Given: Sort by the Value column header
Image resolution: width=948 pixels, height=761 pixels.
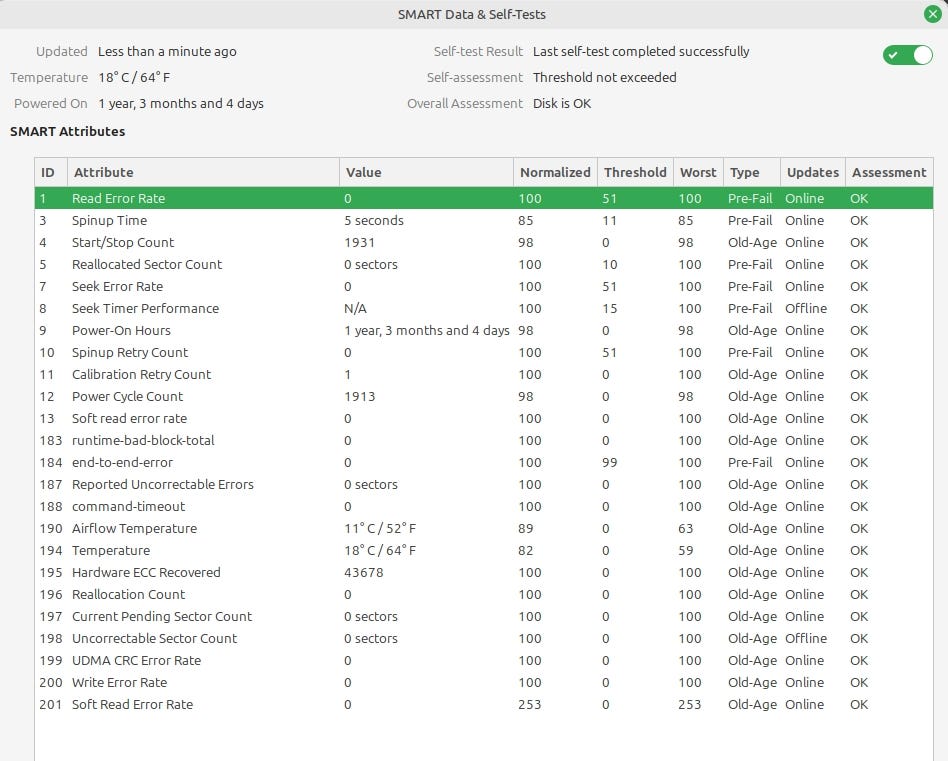Looking at the screenshot, I should click(426, 172).
